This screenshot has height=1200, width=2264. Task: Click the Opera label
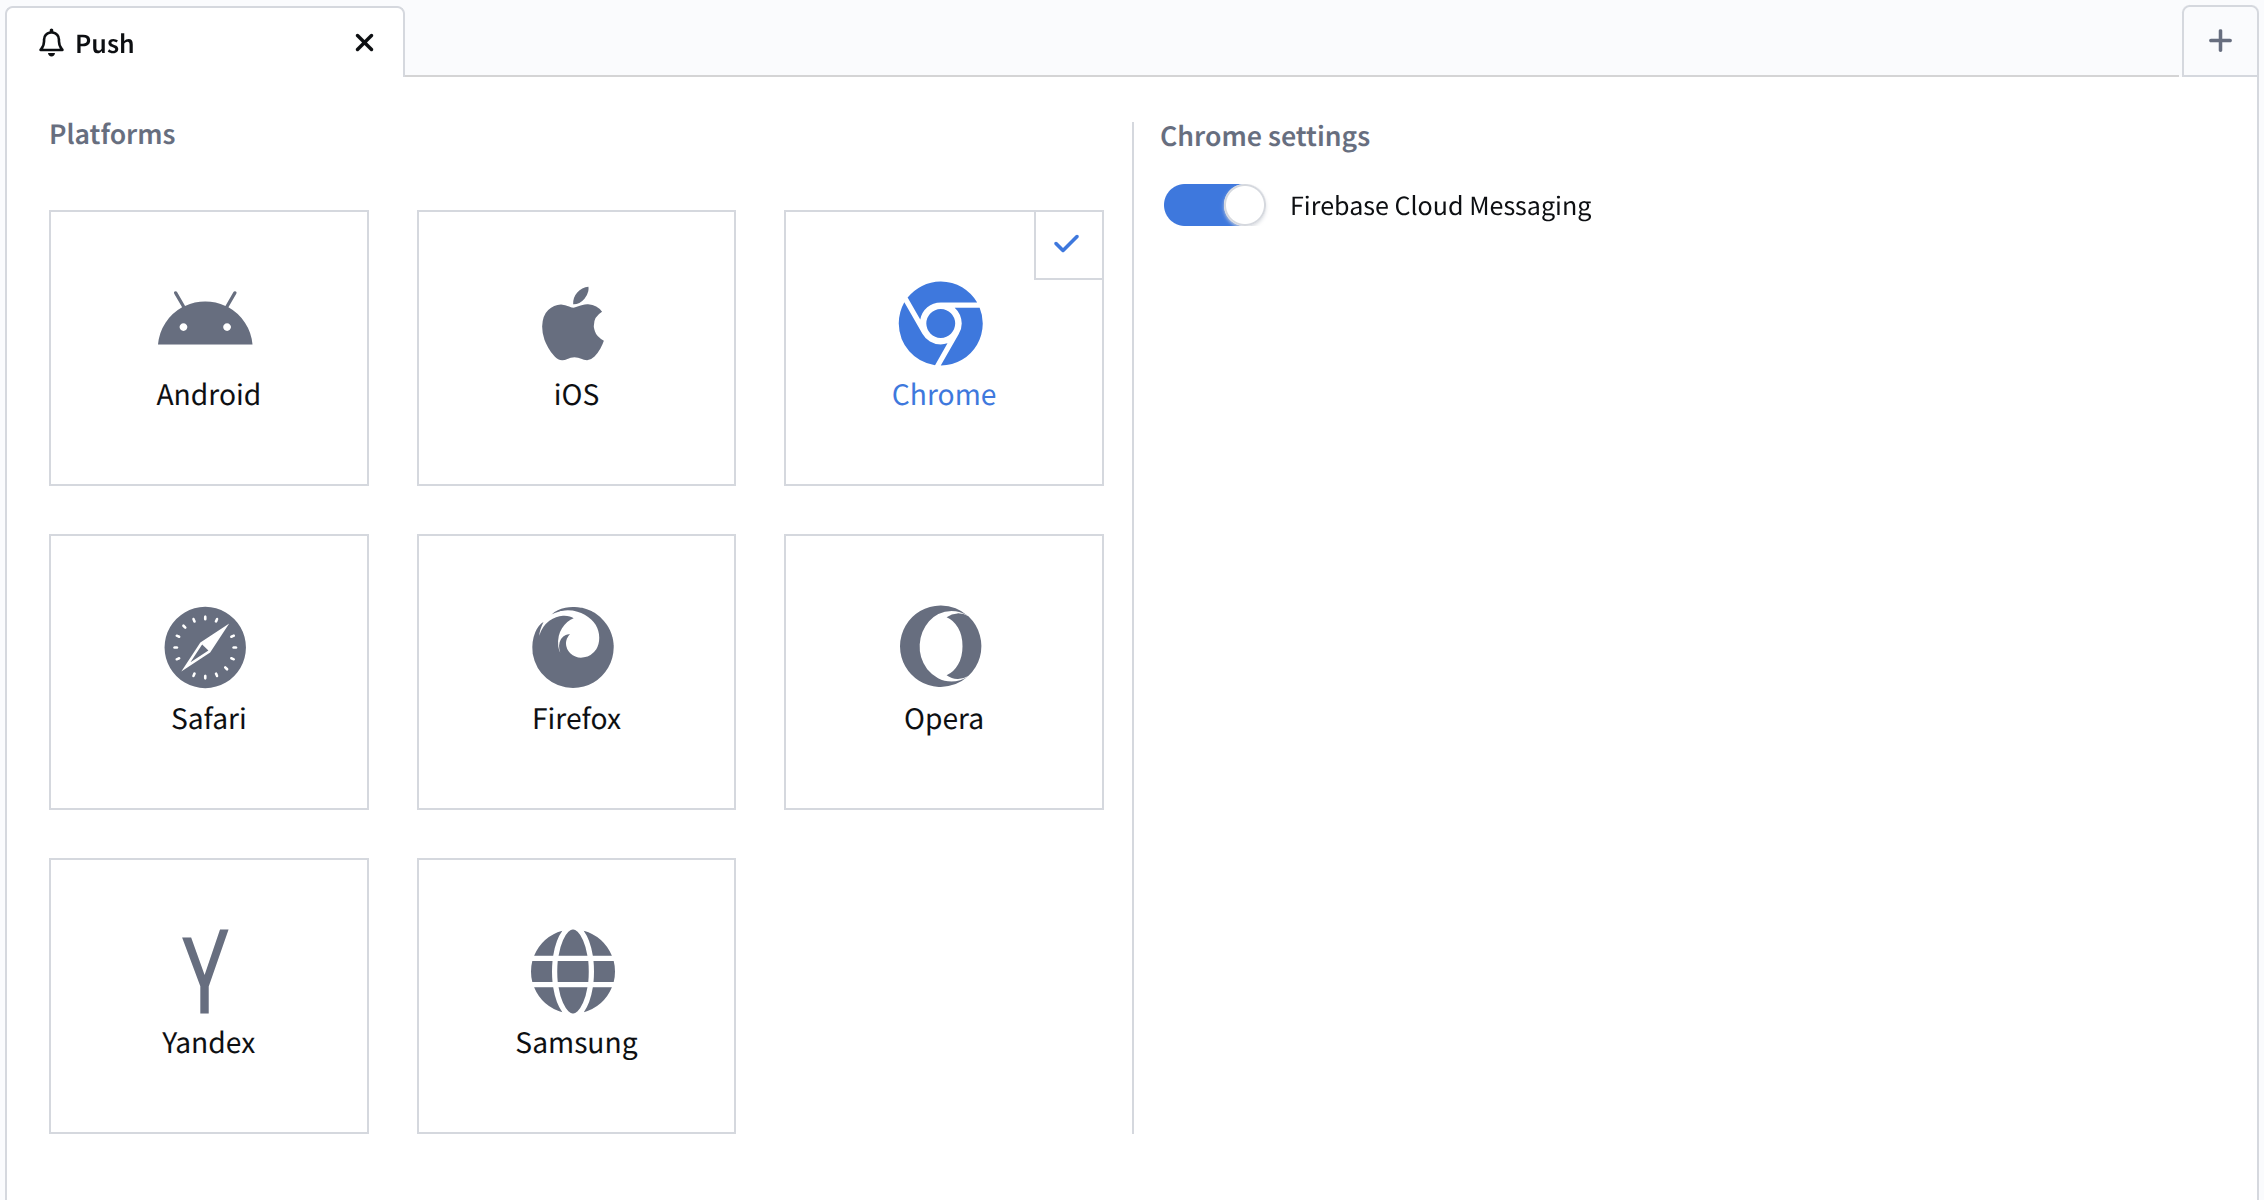coord(944,719)
